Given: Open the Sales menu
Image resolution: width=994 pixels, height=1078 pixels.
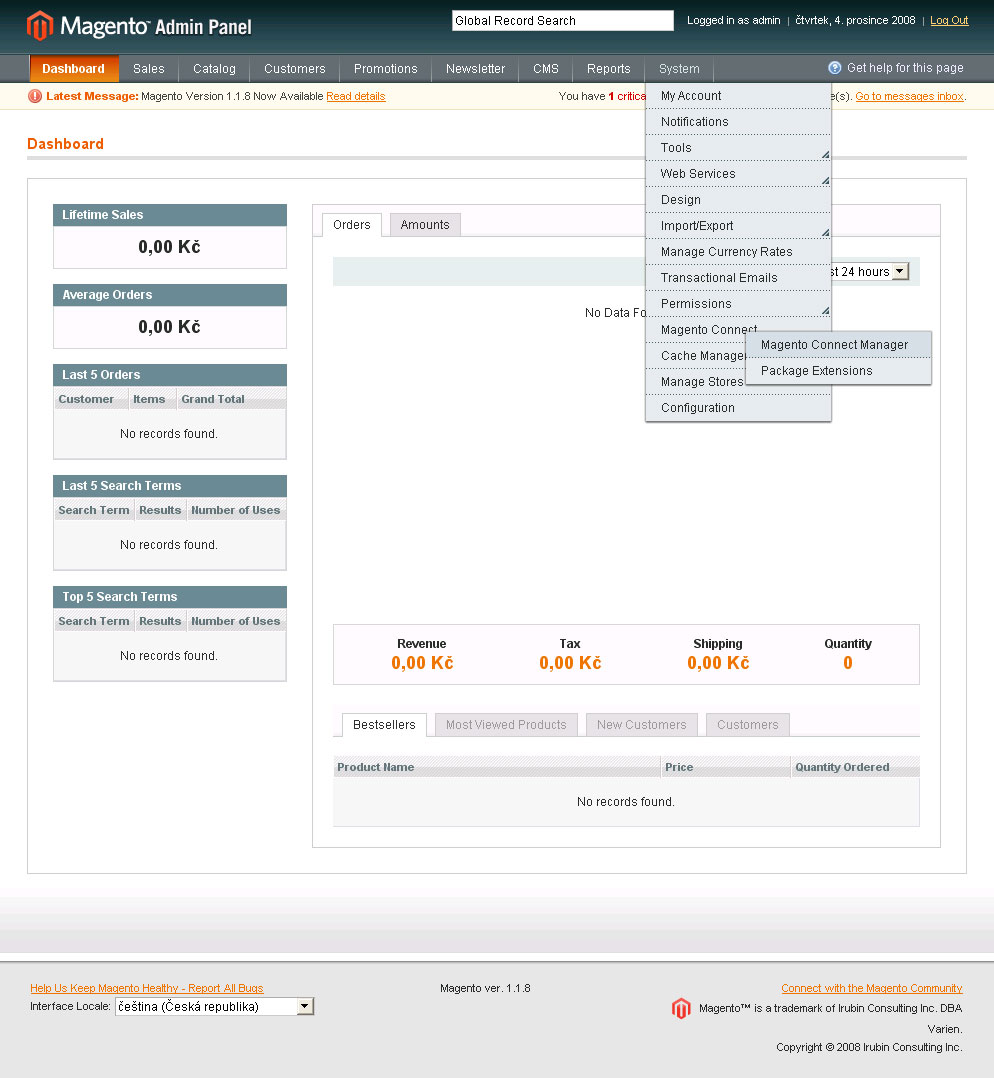Looking at the screenshot, I should (x=148, y=69).
